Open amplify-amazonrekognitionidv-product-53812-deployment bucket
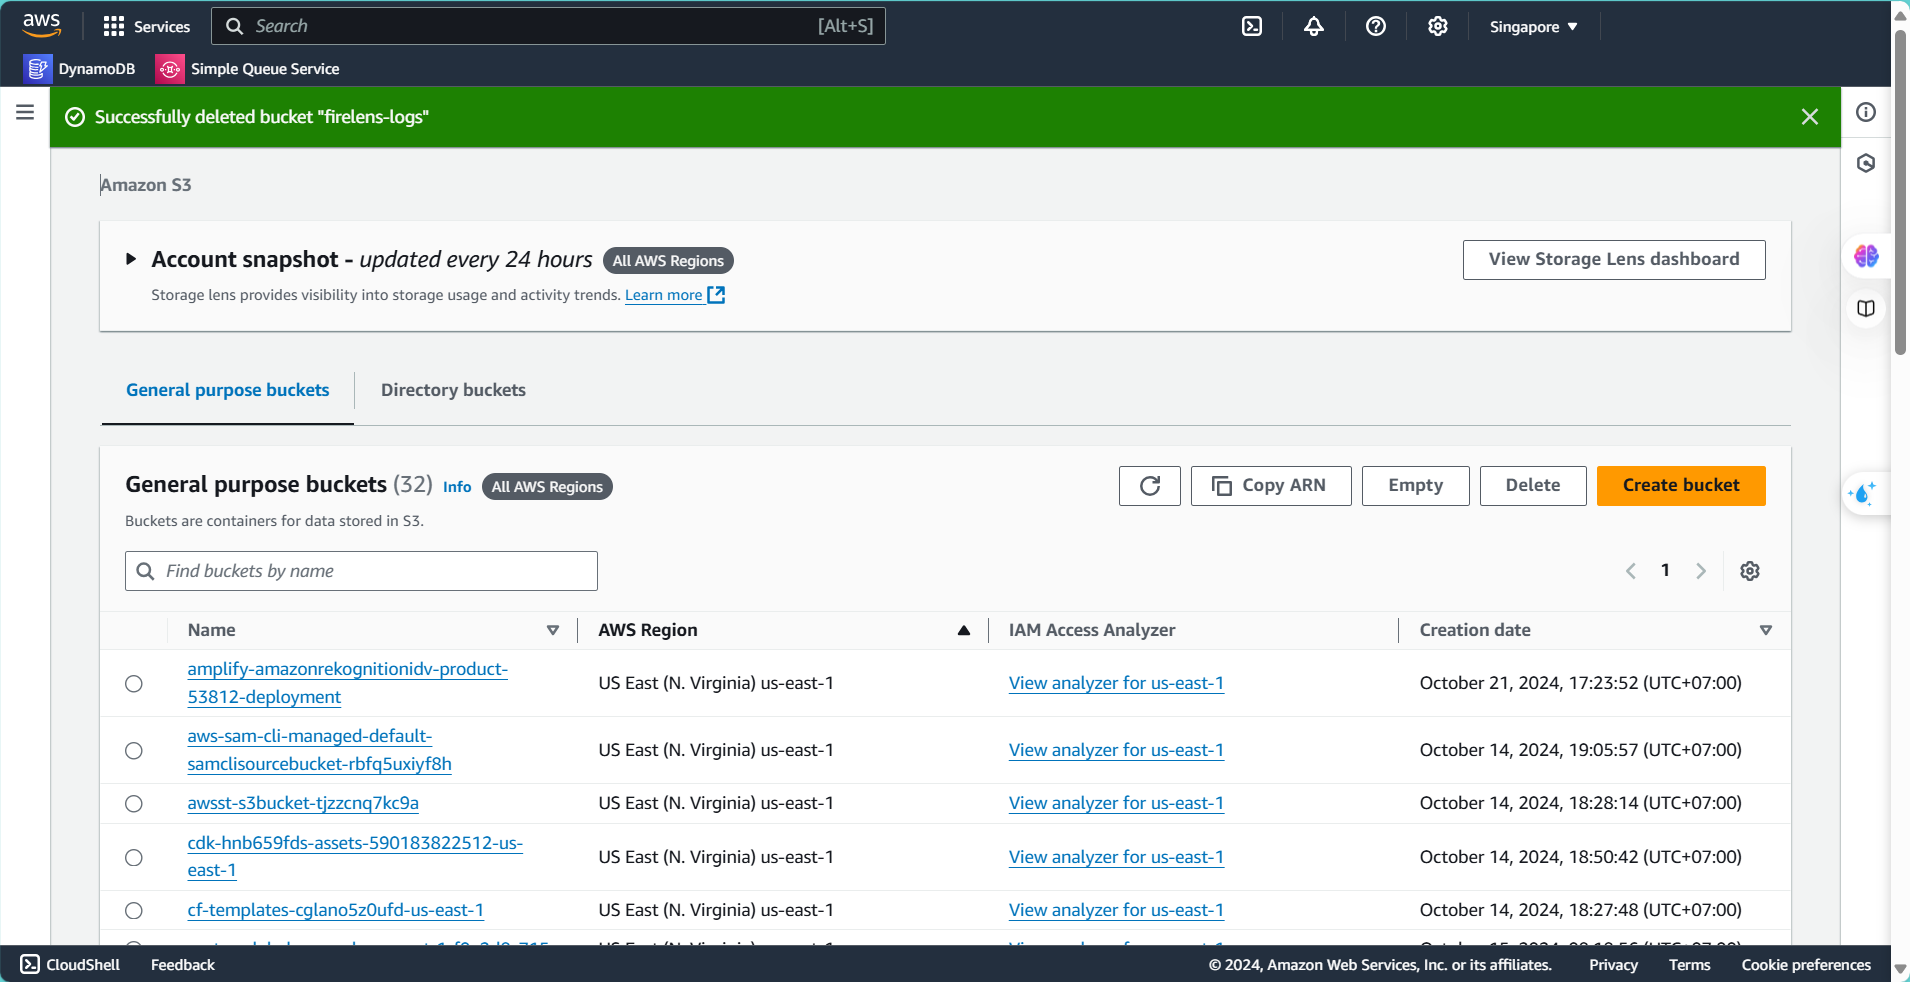 point(347,683)
